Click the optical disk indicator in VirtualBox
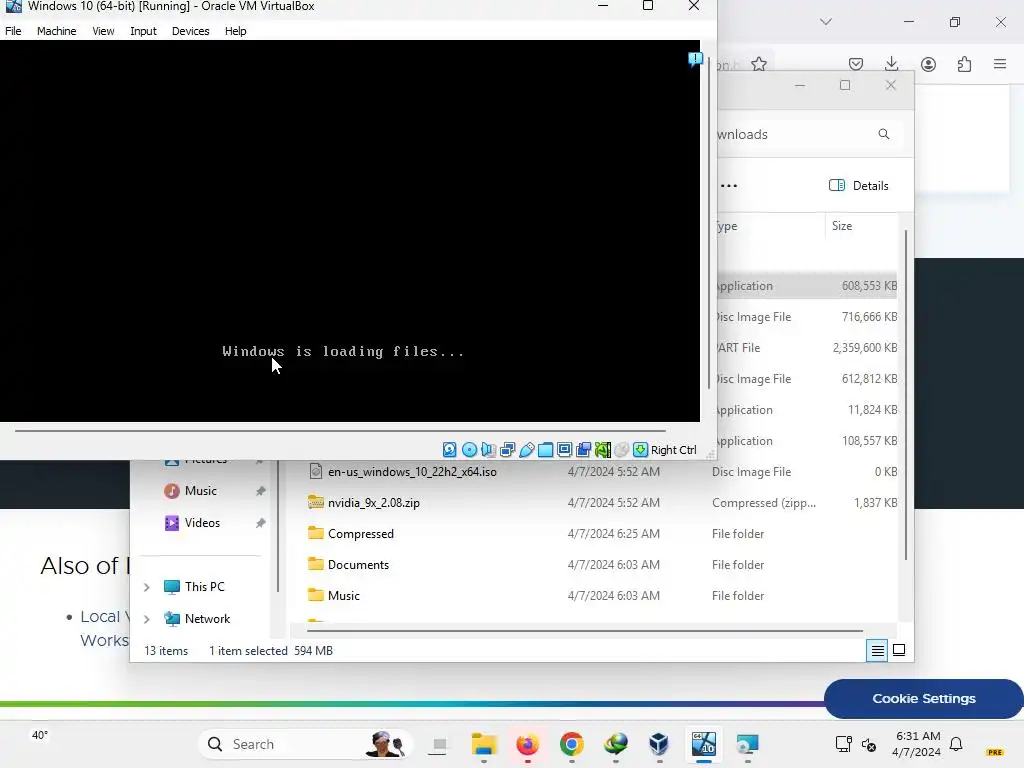 469,449
